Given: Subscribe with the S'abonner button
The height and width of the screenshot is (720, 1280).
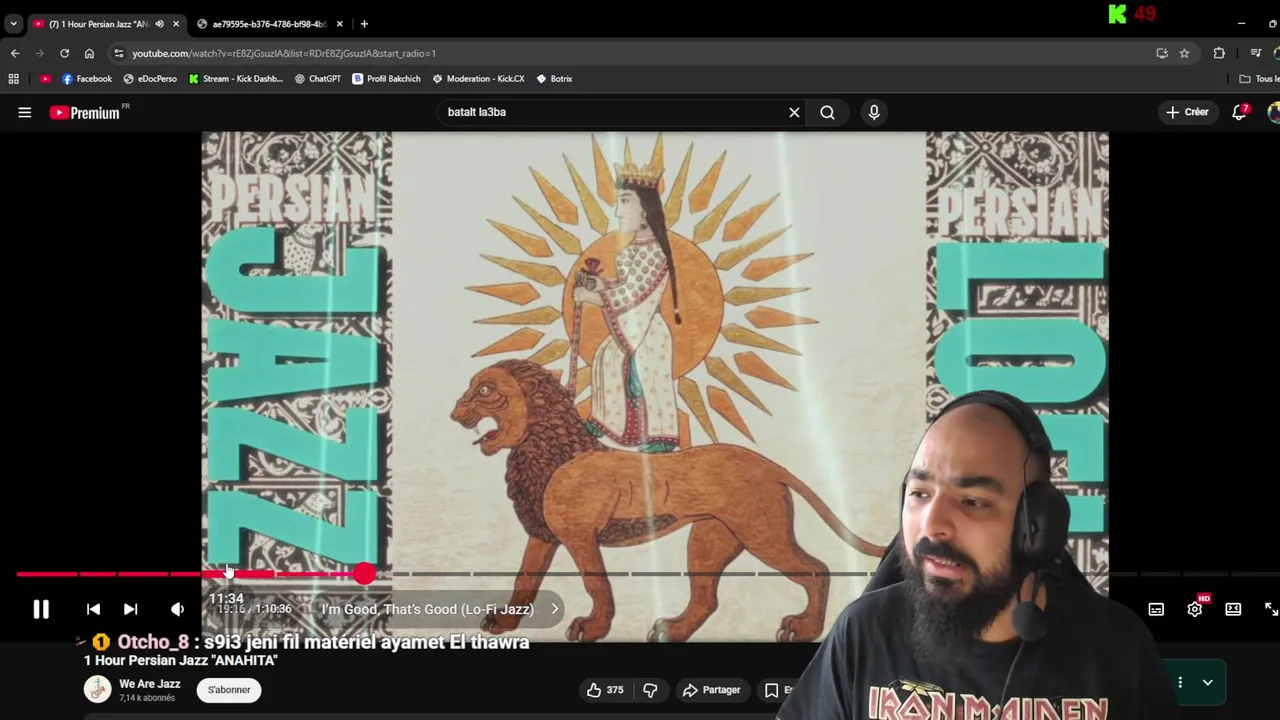Looking at the screenshot, I should pos(229,690).
